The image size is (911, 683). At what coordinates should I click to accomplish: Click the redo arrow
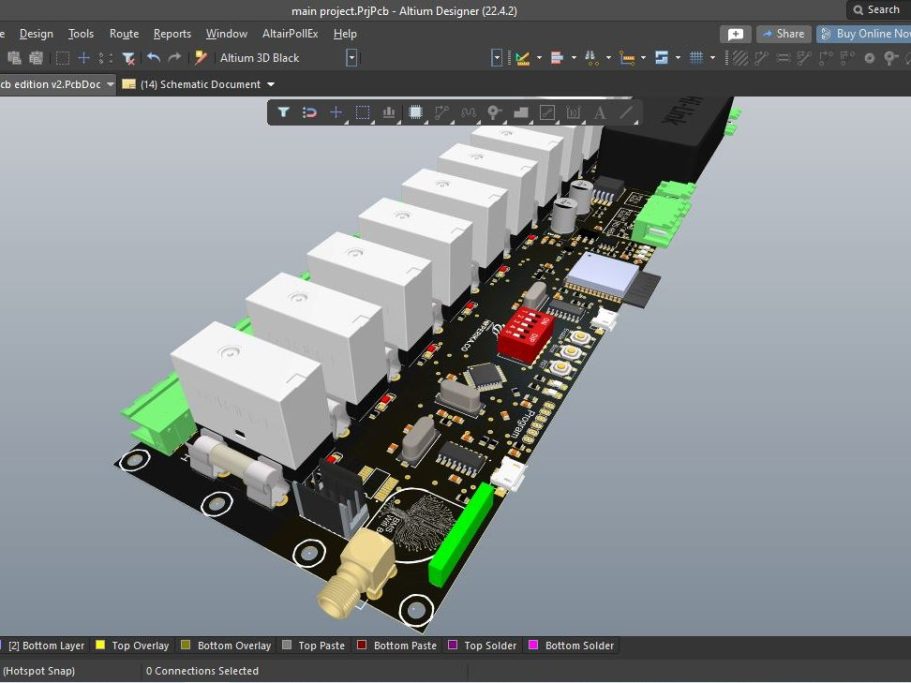point(174,57)
